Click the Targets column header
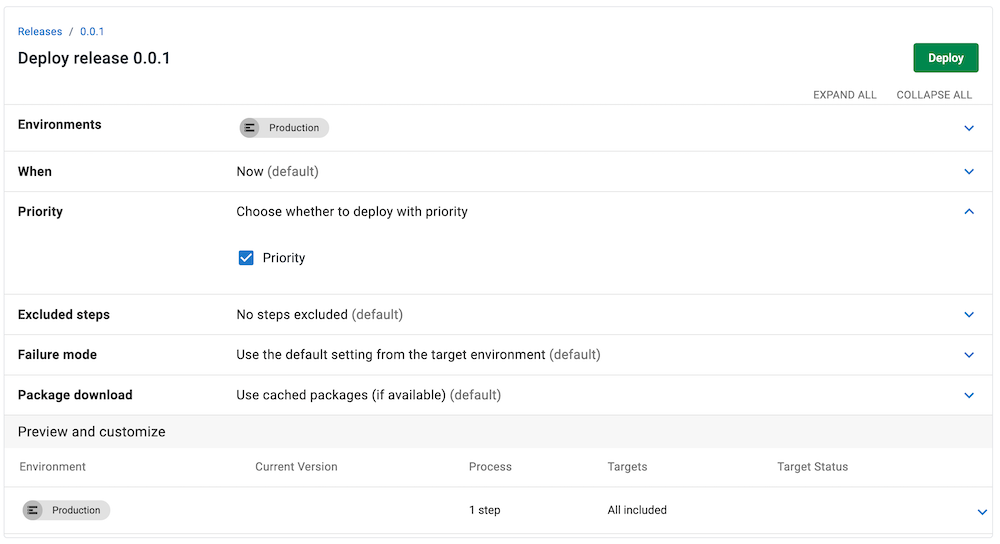The image size is (1000, 544). pos(627,467)
